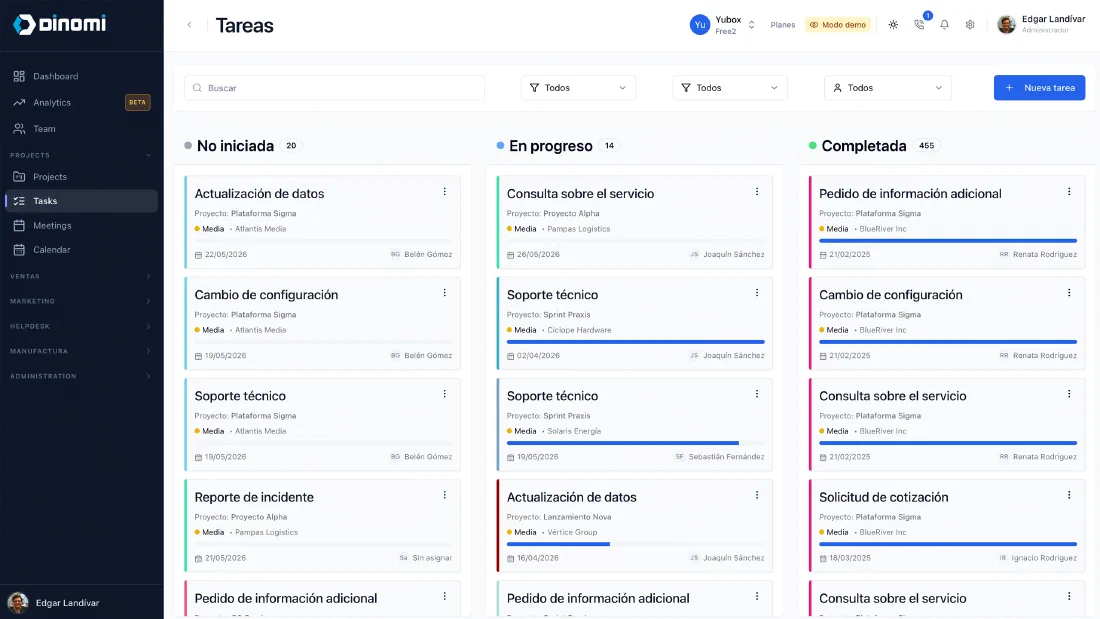This screenshot has width=1100, height=619.
Task: Click calendar icon beside 18/03/2025
Action: tap(823, 558)
